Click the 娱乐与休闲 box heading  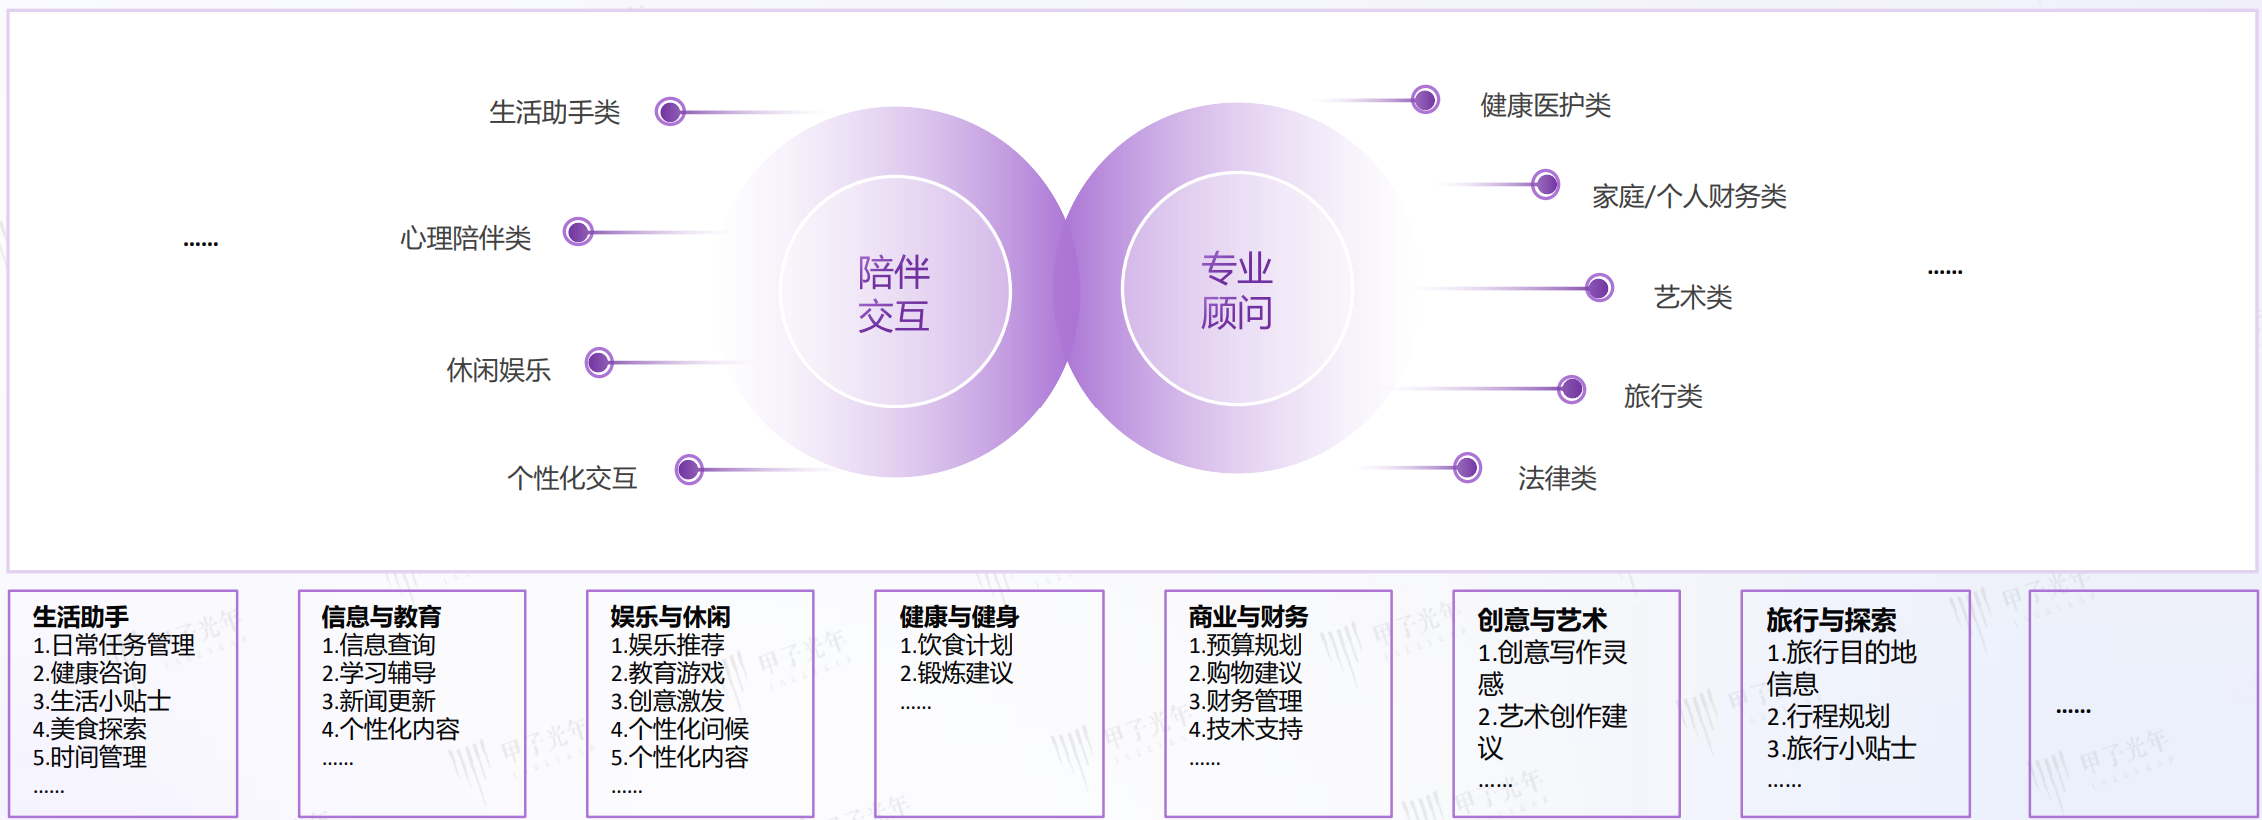tap(670, 617)
